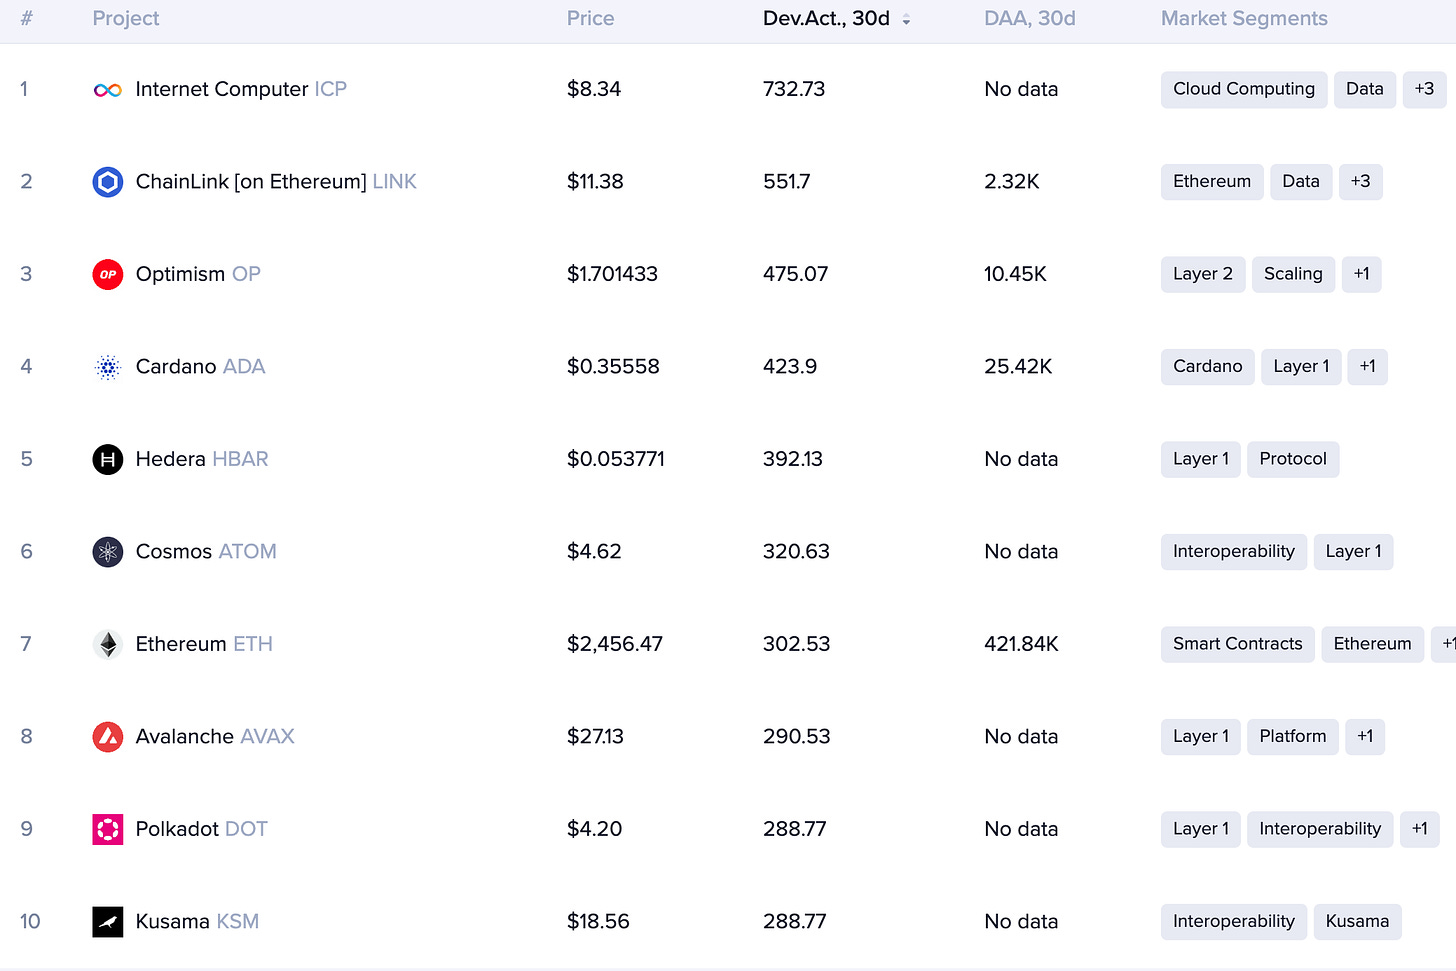Expand +1 segments for Polkadot
This screenshot has width=1456, height=971.
[1419, 829]
